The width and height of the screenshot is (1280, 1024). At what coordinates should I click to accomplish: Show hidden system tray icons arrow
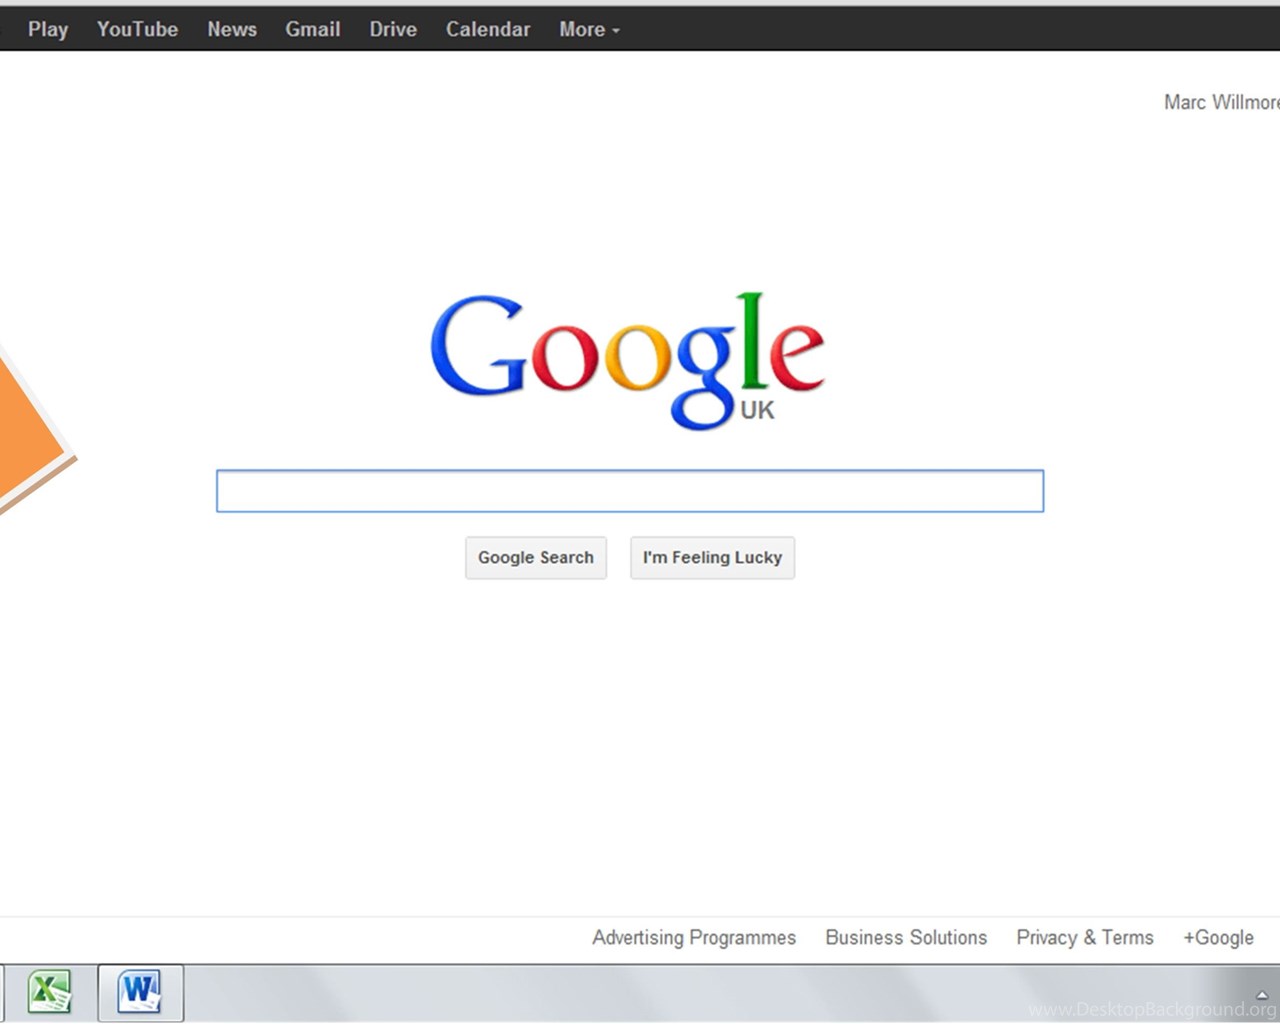pos(1262,995)
